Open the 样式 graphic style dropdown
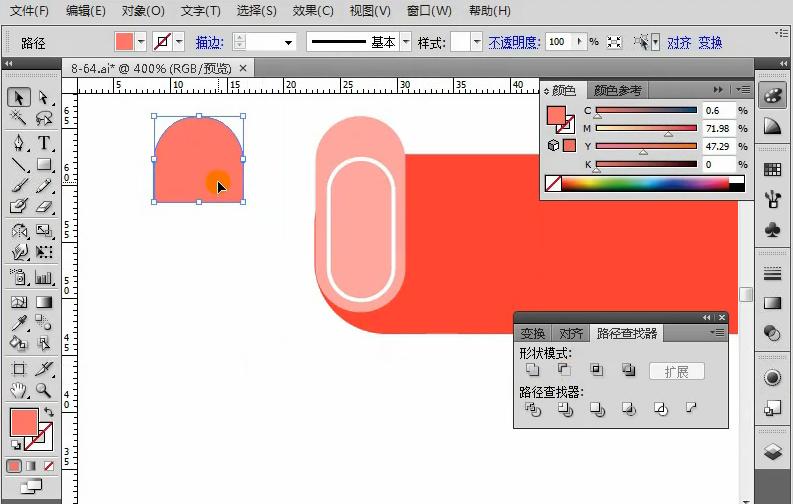Image resolution: width=793 pixels, height=504 pixels. (x=476, y=42)
